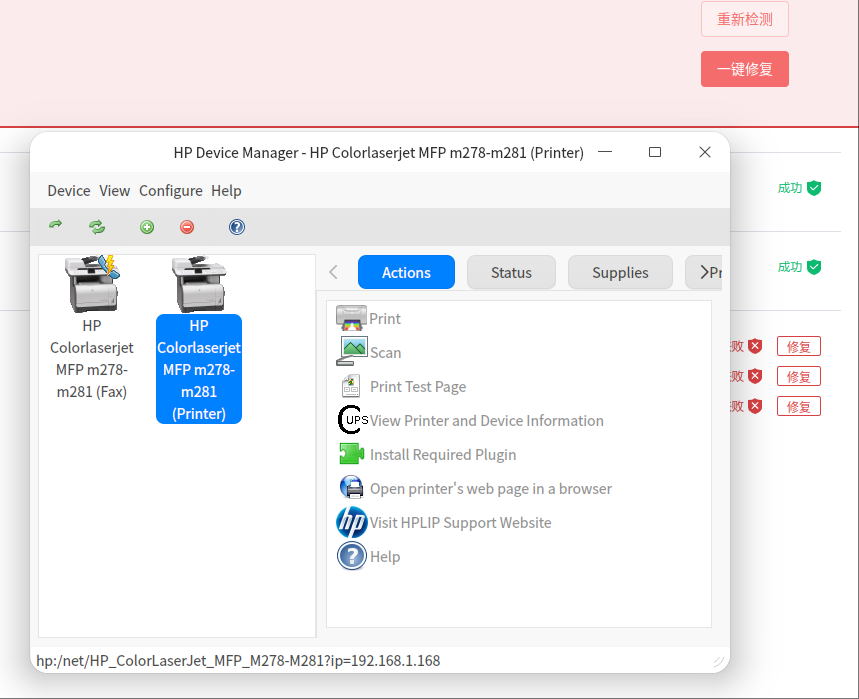
Task: Maximize the HP Device Manager window
Action: tap(655, 152)
